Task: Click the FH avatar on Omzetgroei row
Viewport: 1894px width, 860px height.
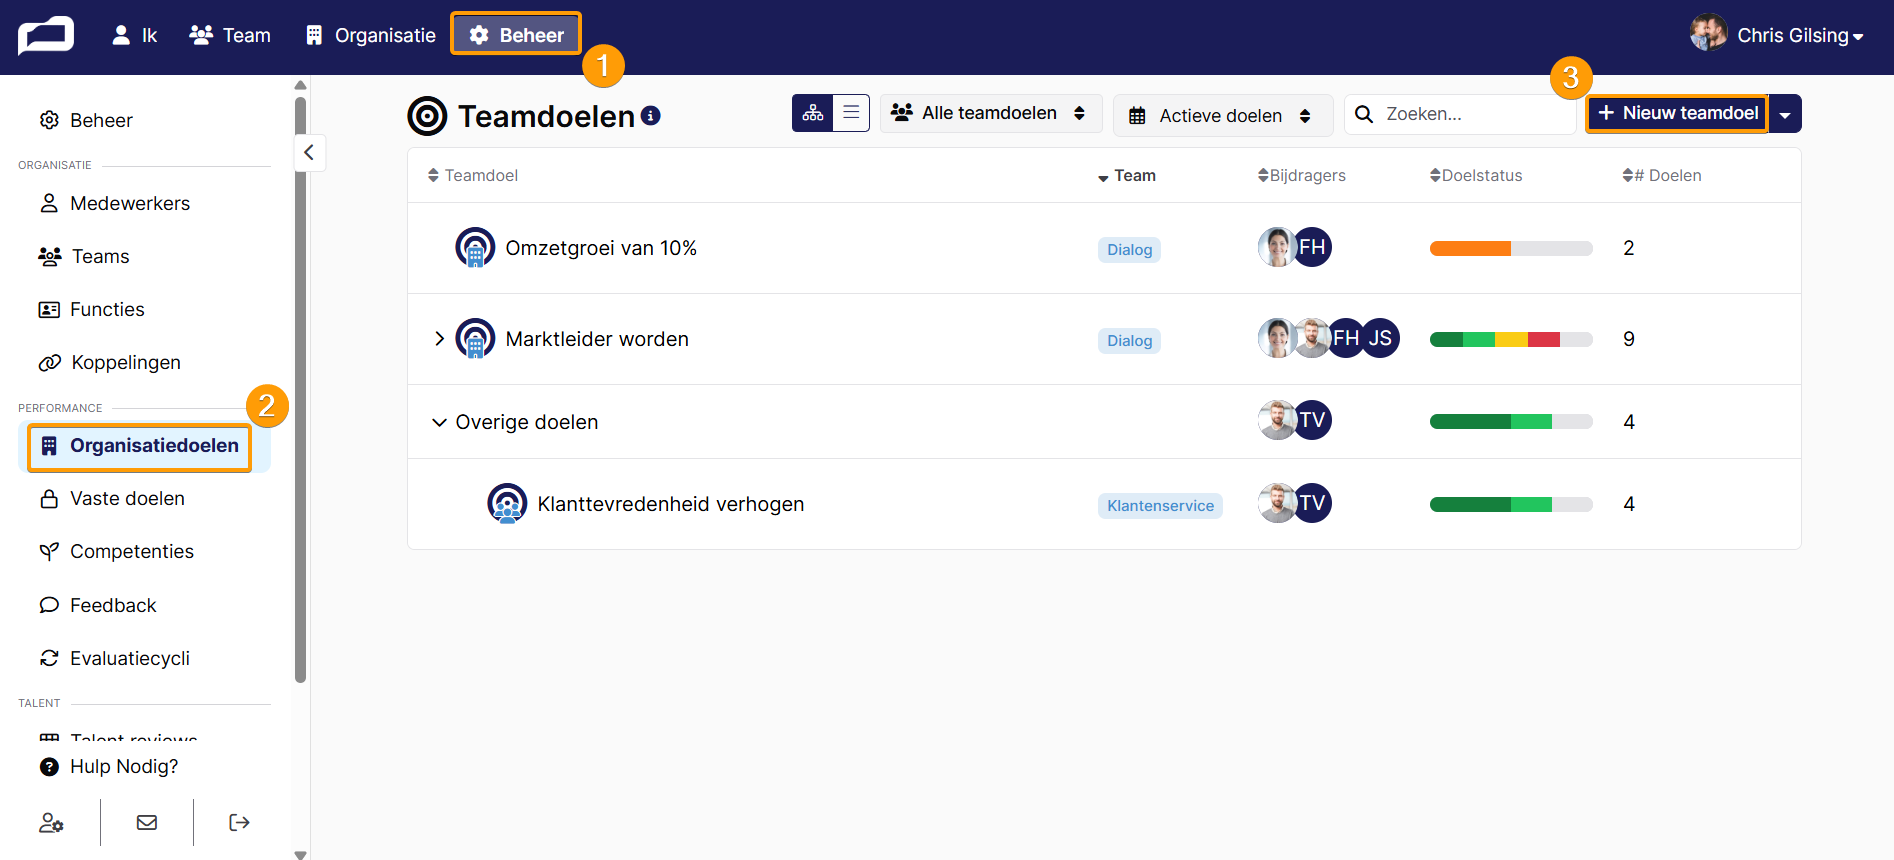Action: (1312, 247)
